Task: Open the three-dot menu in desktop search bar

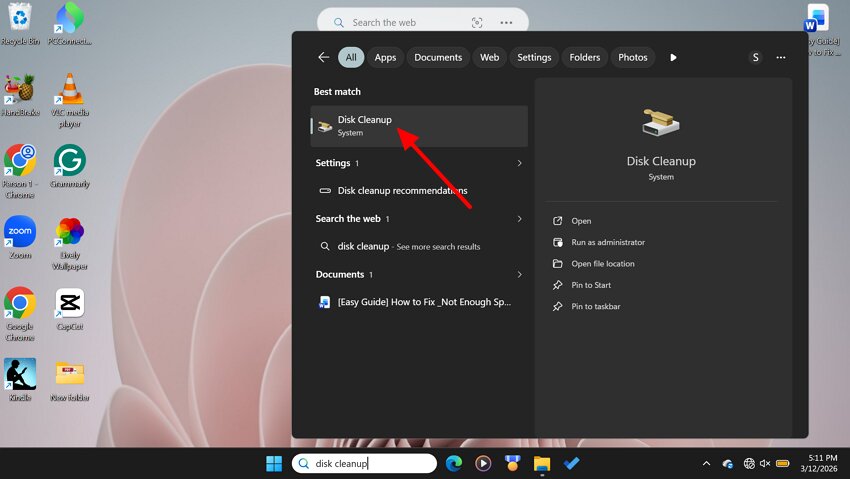Action: point(506,23)
